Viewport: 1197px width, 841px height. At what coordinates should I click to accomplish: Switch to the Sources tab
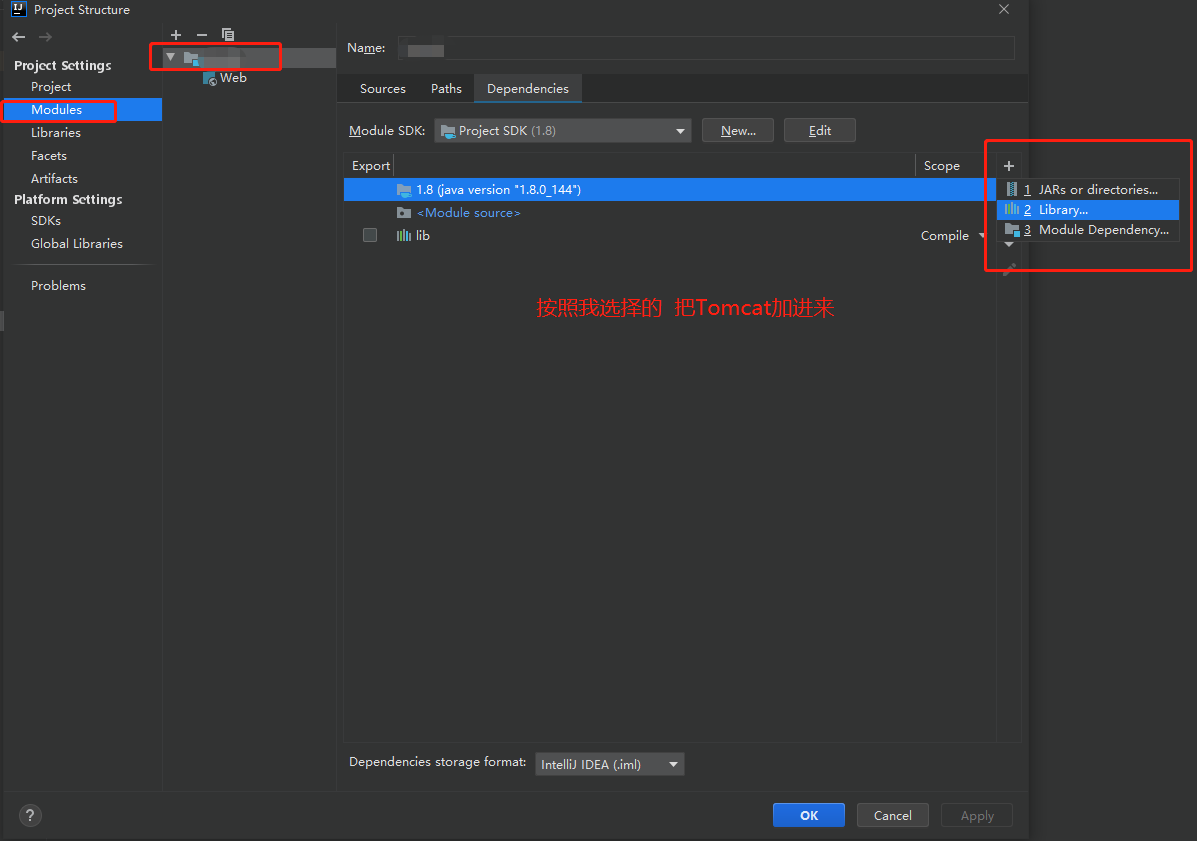[x=382, y=89]
